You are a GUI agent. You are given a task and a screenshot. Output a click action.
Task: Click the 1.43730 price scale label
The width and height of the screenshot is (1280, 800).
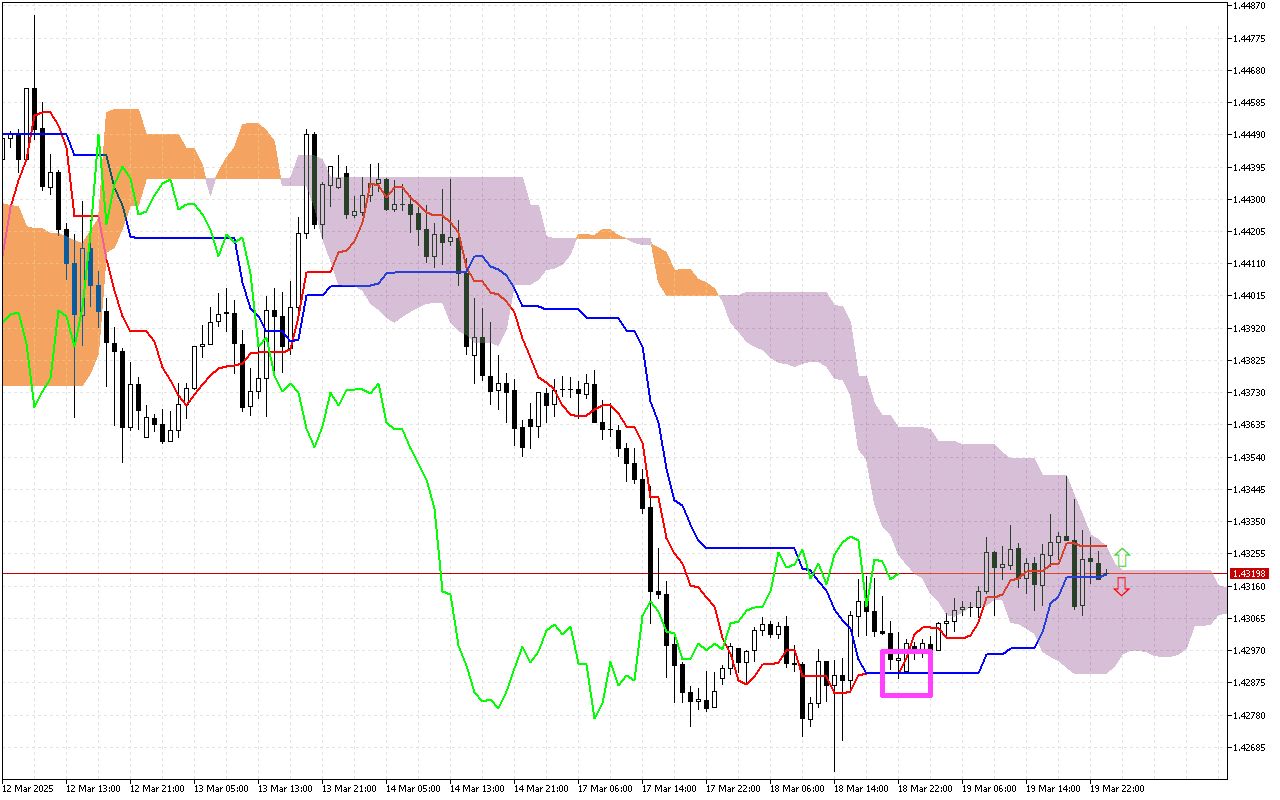1250,393
